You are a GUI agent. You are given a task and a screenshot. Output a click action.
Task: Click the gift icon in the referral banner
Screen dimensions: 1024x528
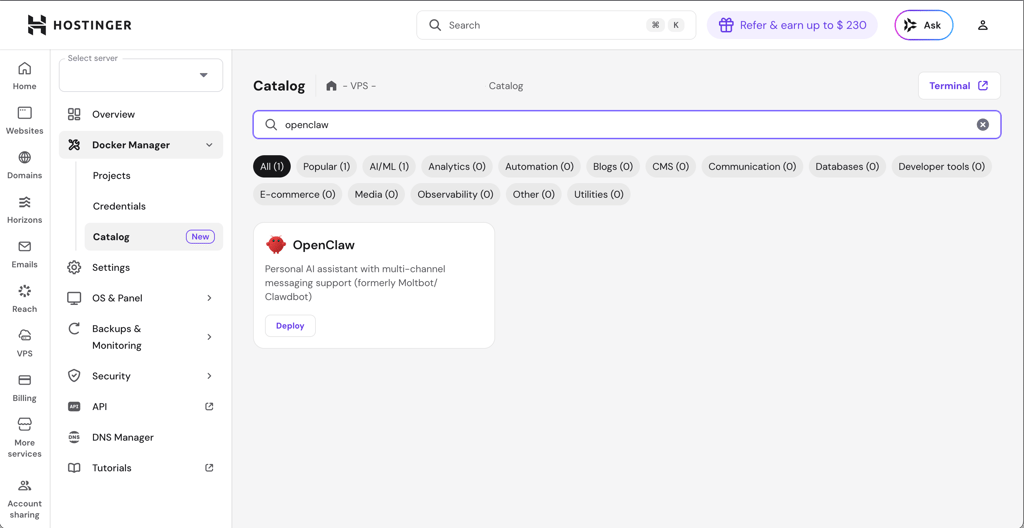click(726, 25)
